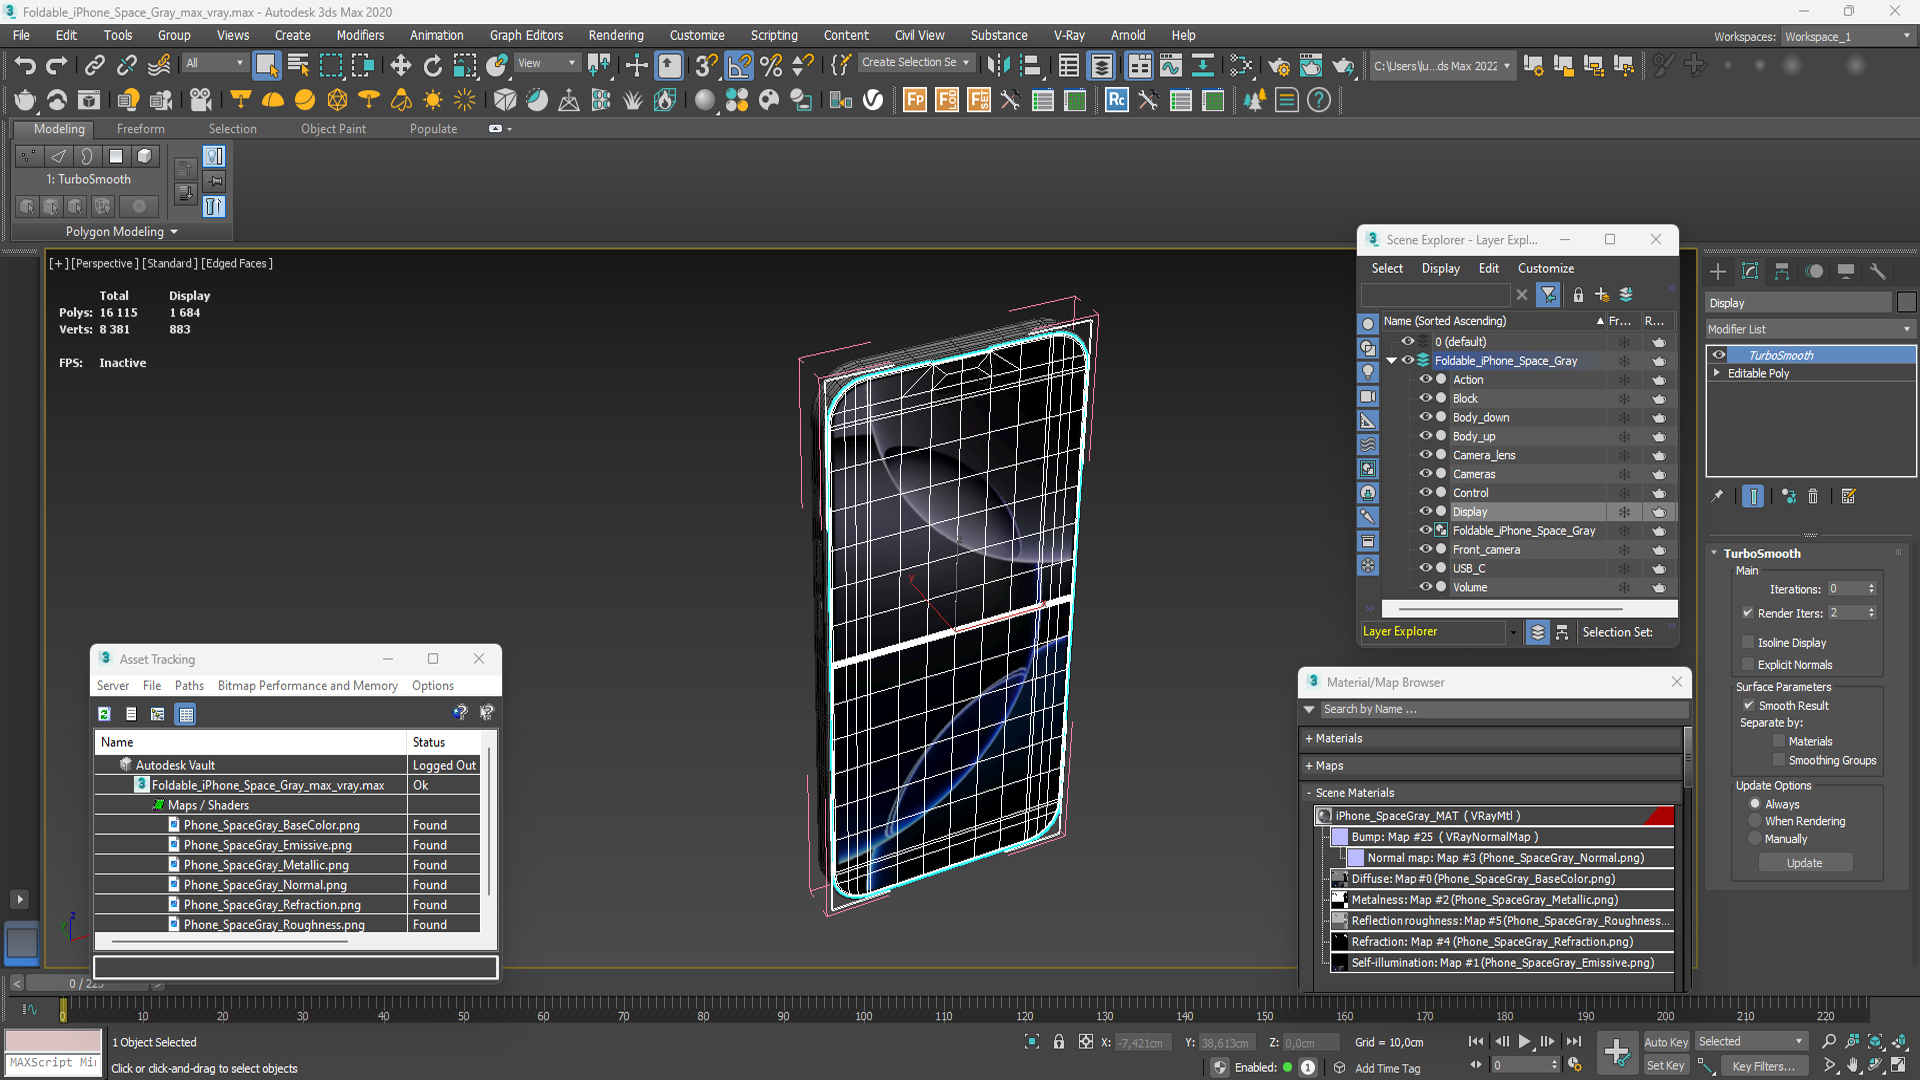Choose the Select and Rotate tool
The image size is (1920, 1080).
[x=432, y=66]
